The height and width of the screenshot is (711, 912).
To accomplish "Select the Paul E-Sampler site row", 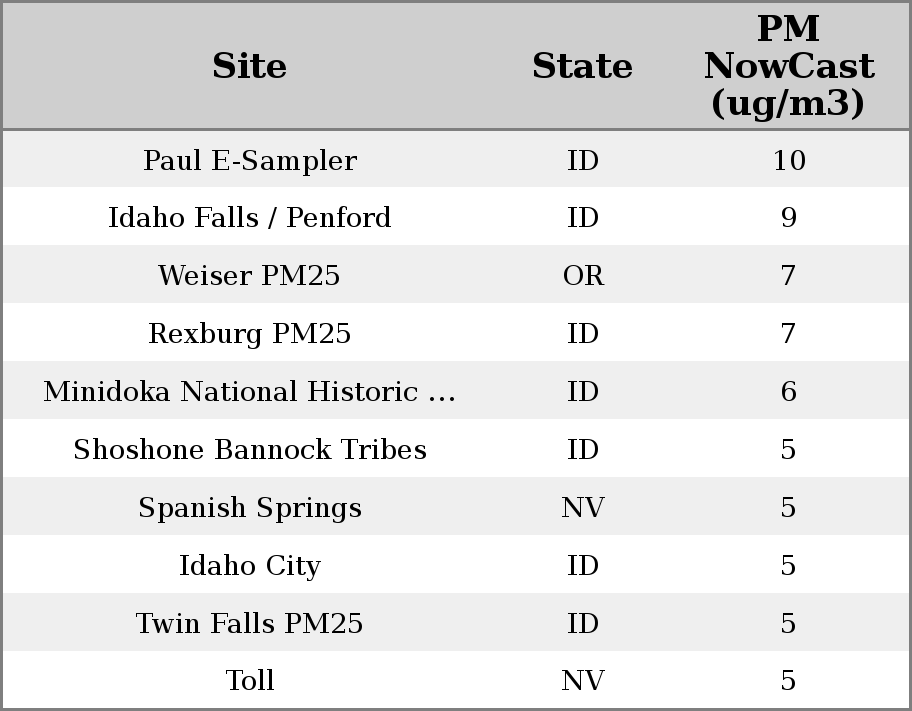I will [249, 161].
